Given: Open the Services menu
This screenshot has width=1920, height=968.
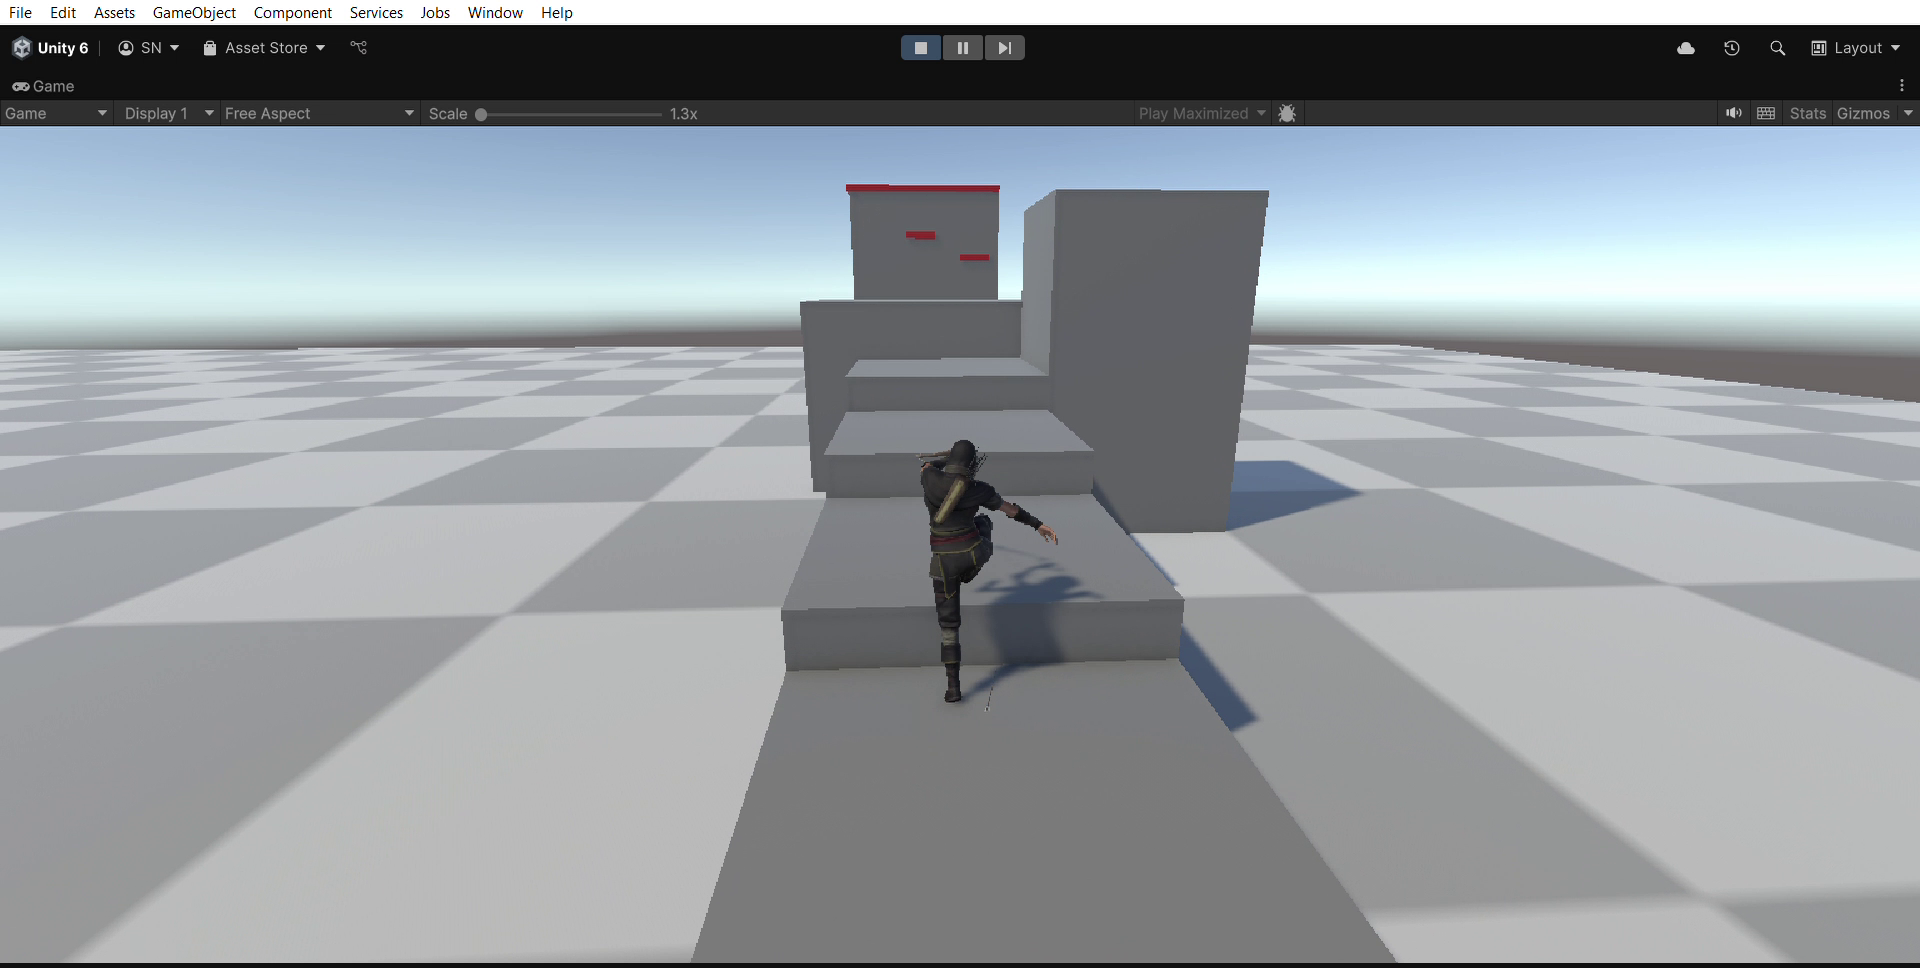Looking at the screenshot, I should (376, 12).
